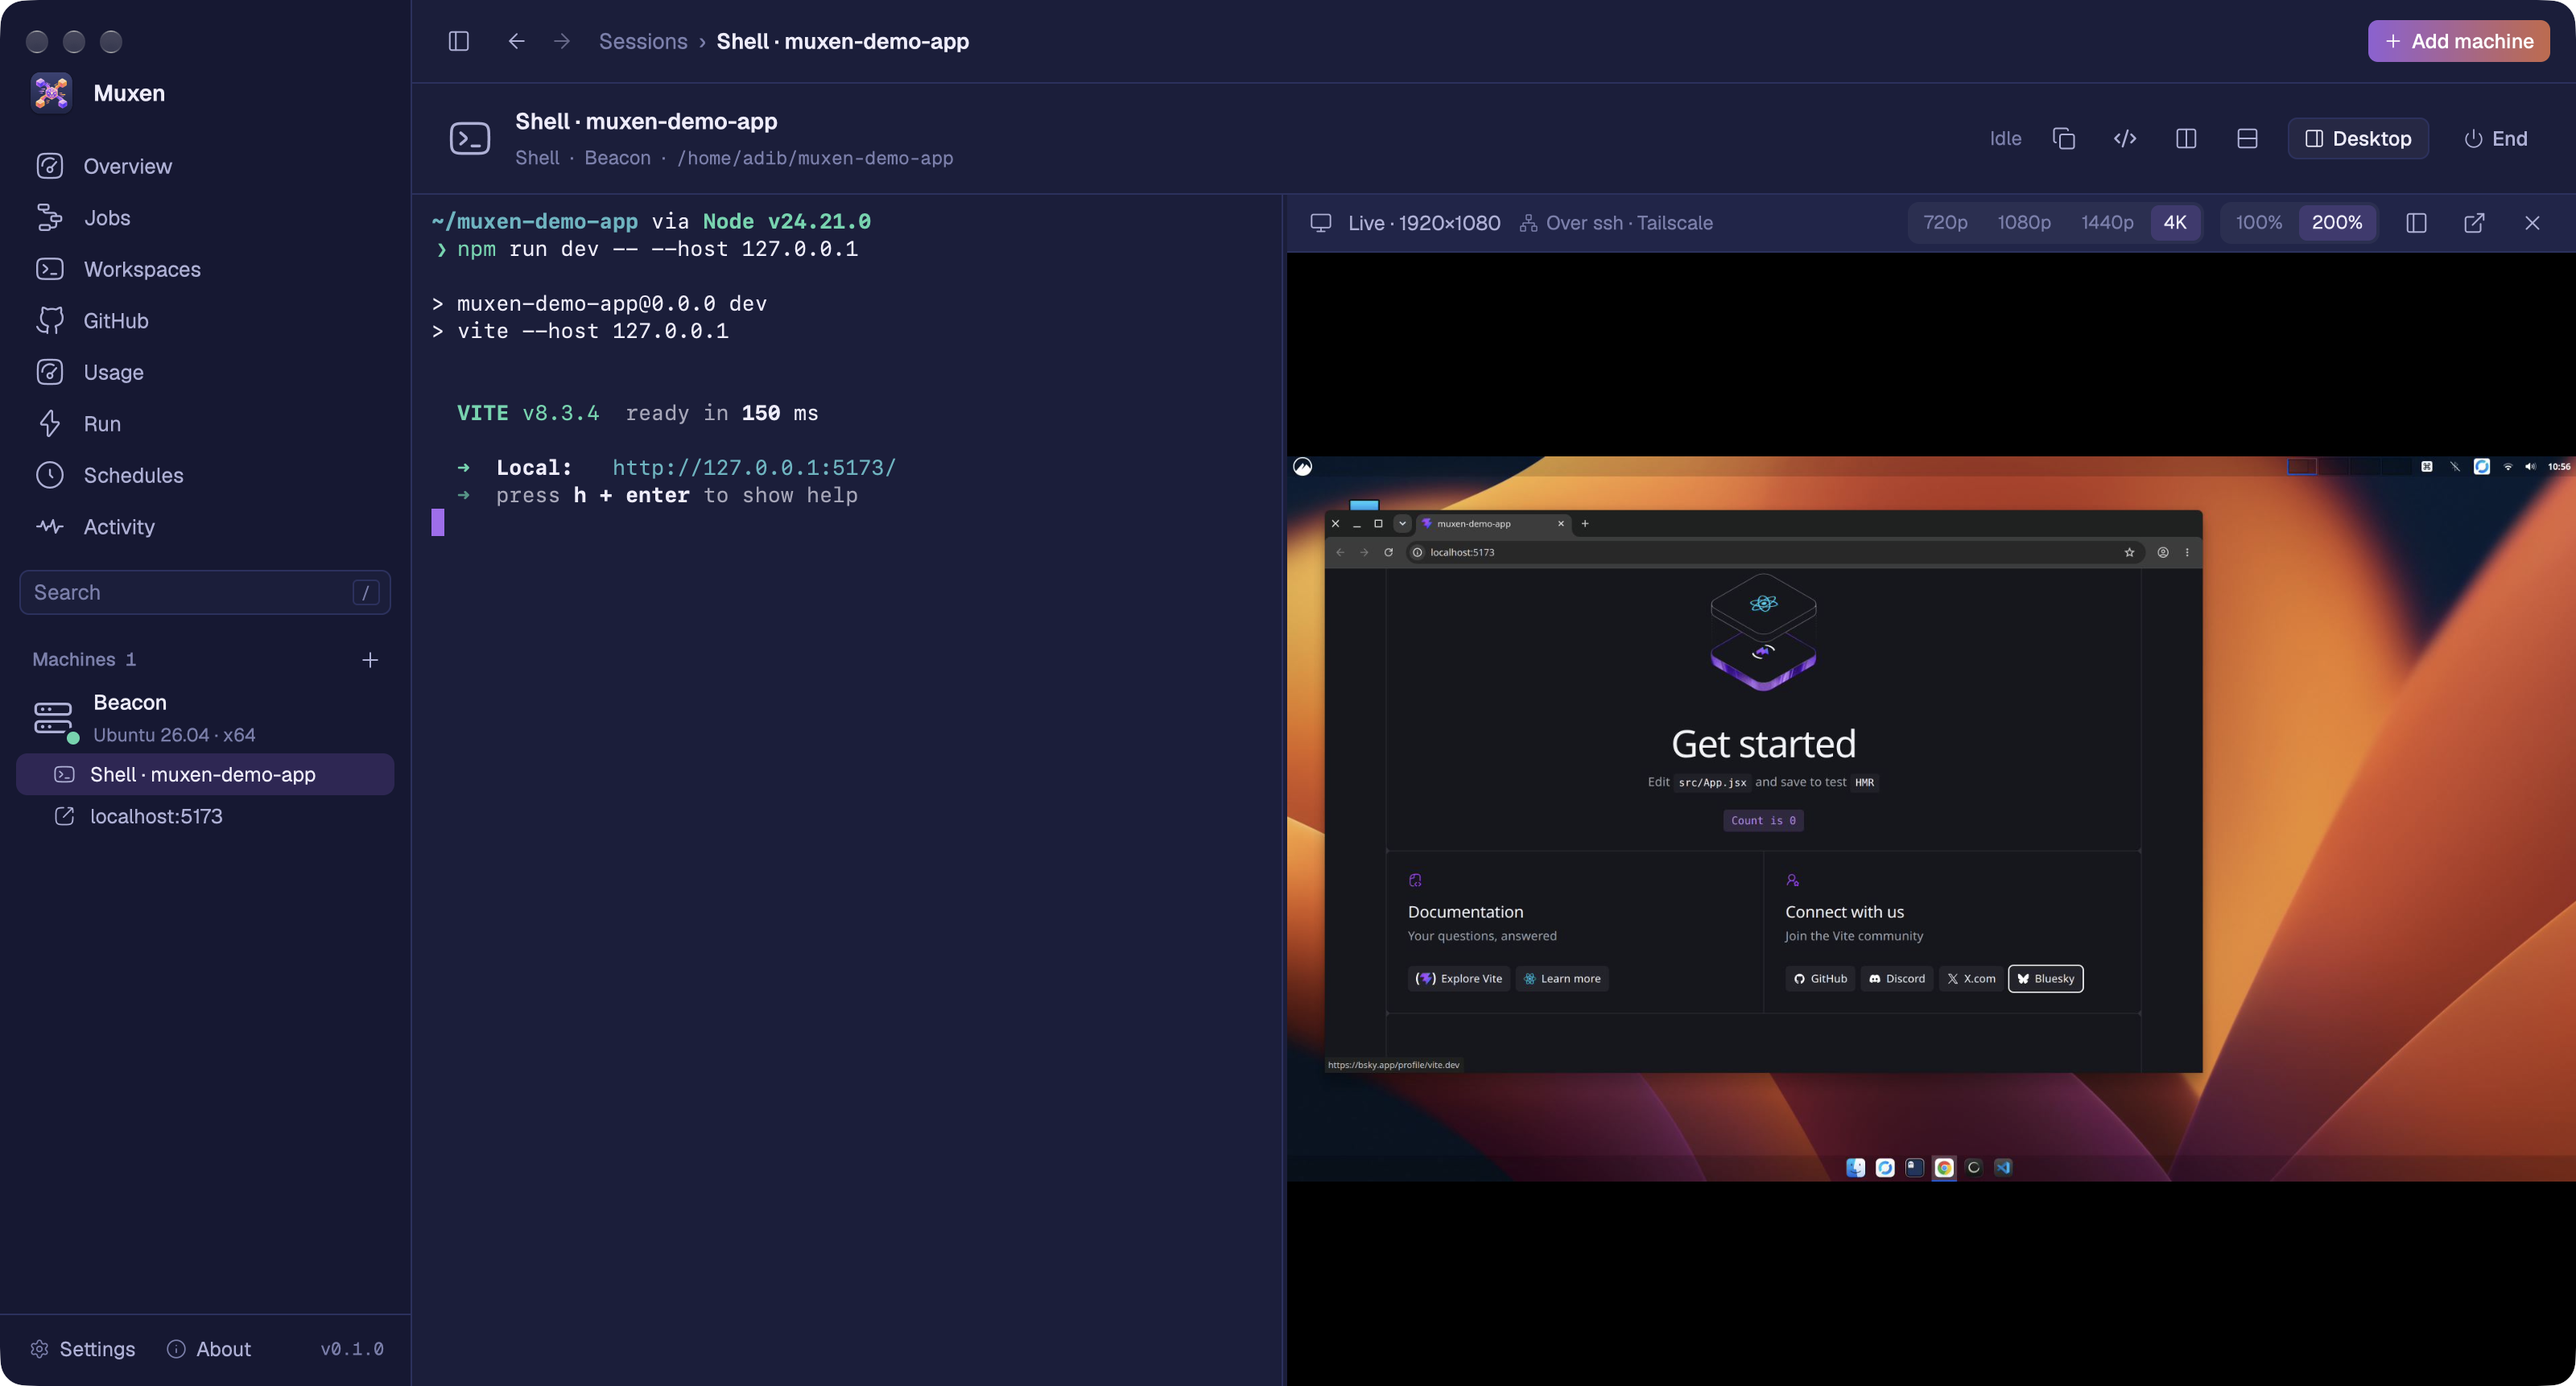This screenshot has width=2576, height=1386.
Task: Open the VS Code icon in the remote dock
Action: tap(2003, 1167)
